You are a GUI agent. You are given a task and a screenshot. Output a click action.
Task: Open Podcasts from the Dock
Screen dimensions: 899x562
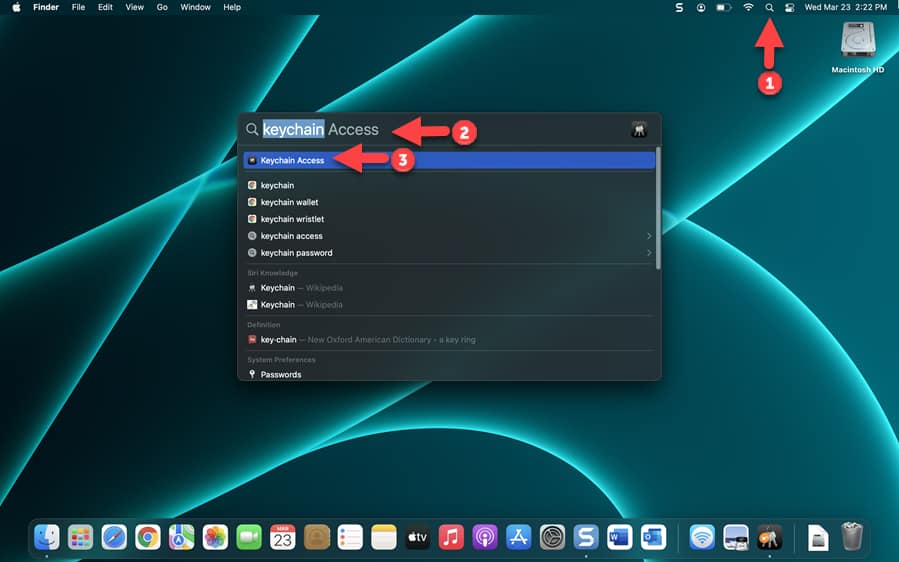click(x=485, y=537)
